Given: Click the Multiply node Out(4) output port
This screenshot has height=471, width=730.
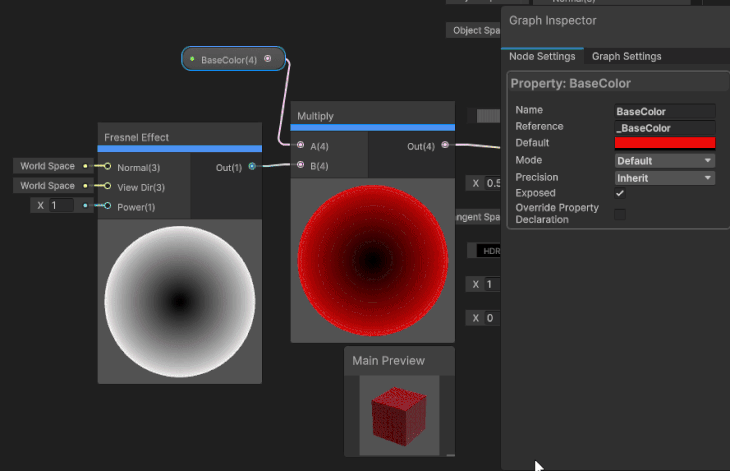Looking at the screenshot, I should (x=445, y=145).
